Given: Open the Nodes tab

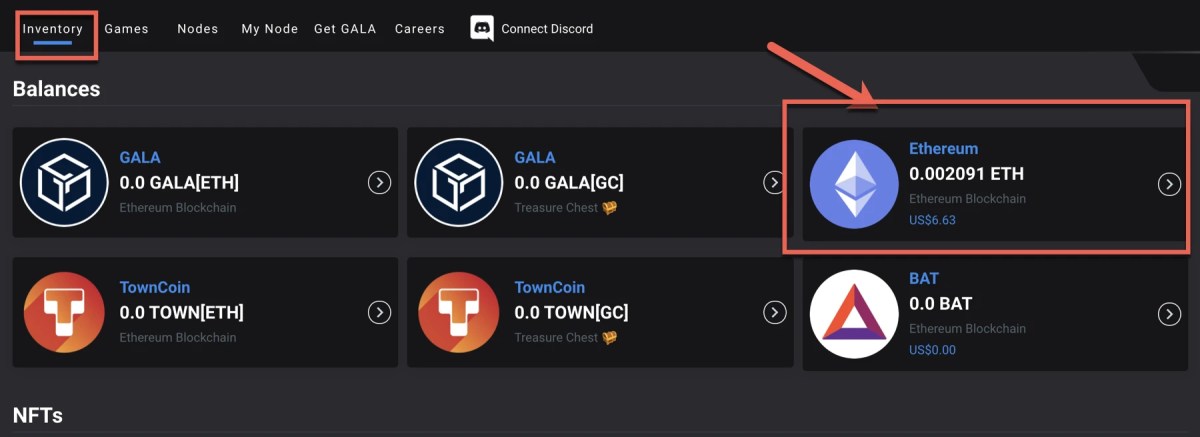Looking at the screenshot, I should click(x=198, y=29).
